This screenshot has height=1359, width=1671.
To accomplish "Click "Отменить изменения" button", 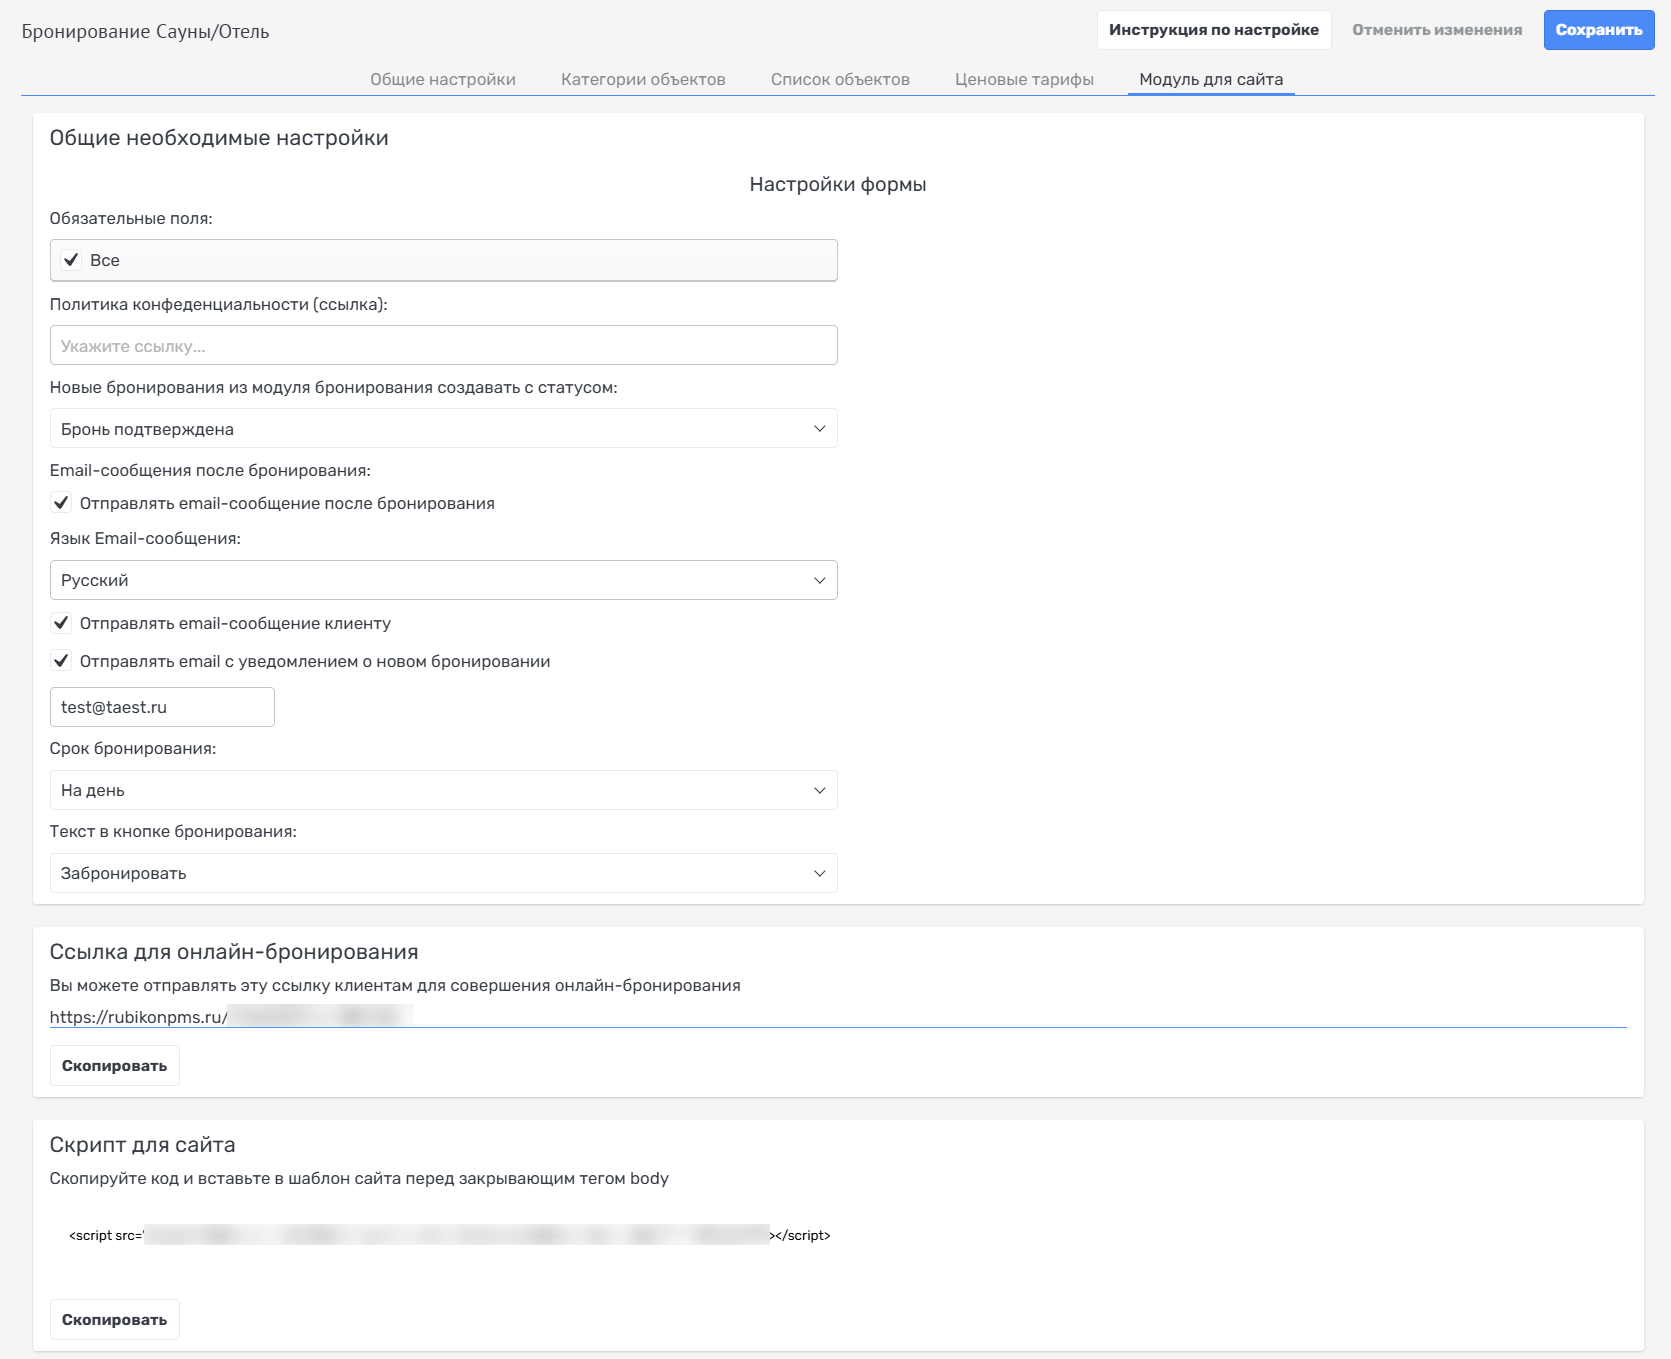I will (x=1437, y=30).
